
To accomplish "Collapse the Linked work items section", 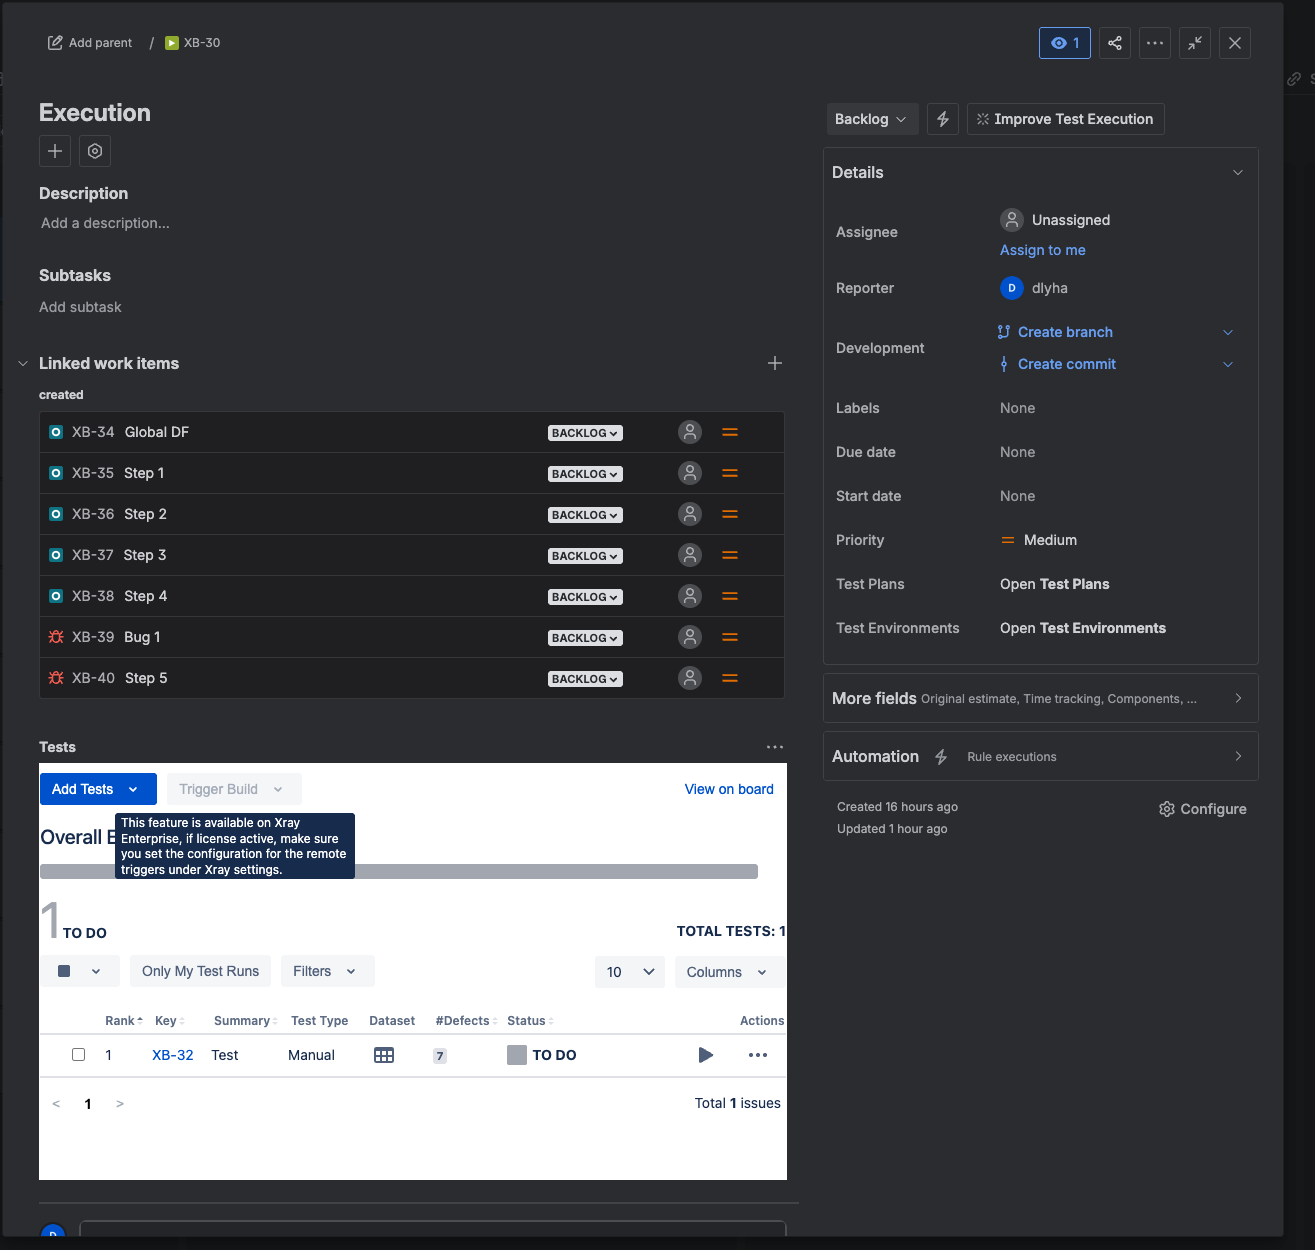I will tap(23, 363).
